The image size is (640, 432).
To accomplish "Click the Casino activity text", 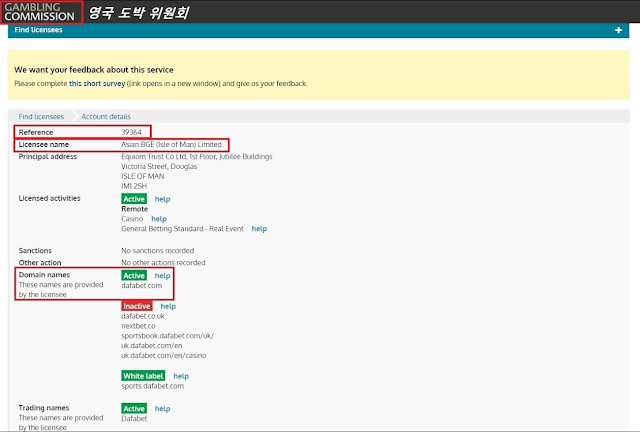I will [132, 219].
